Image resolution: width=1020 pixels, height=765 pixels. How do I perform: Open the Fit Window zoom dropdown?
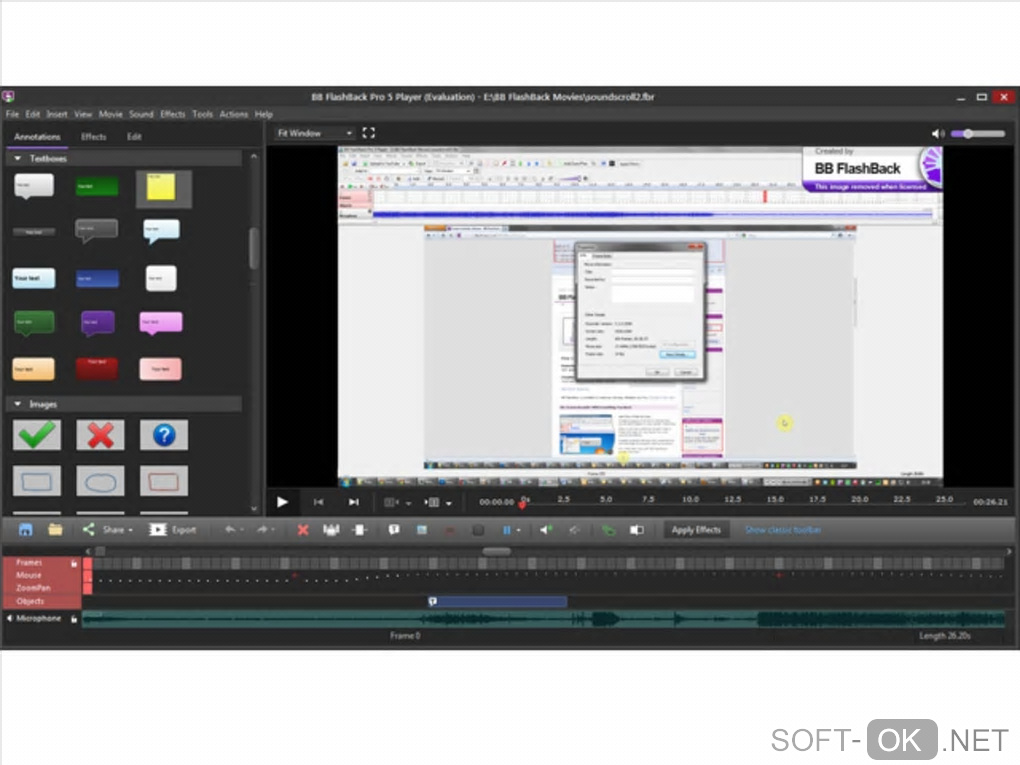314,133
